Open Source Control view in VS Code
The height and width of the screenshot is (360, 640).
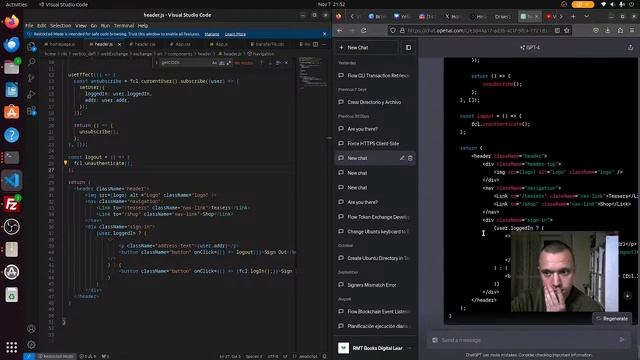(31, 78)
